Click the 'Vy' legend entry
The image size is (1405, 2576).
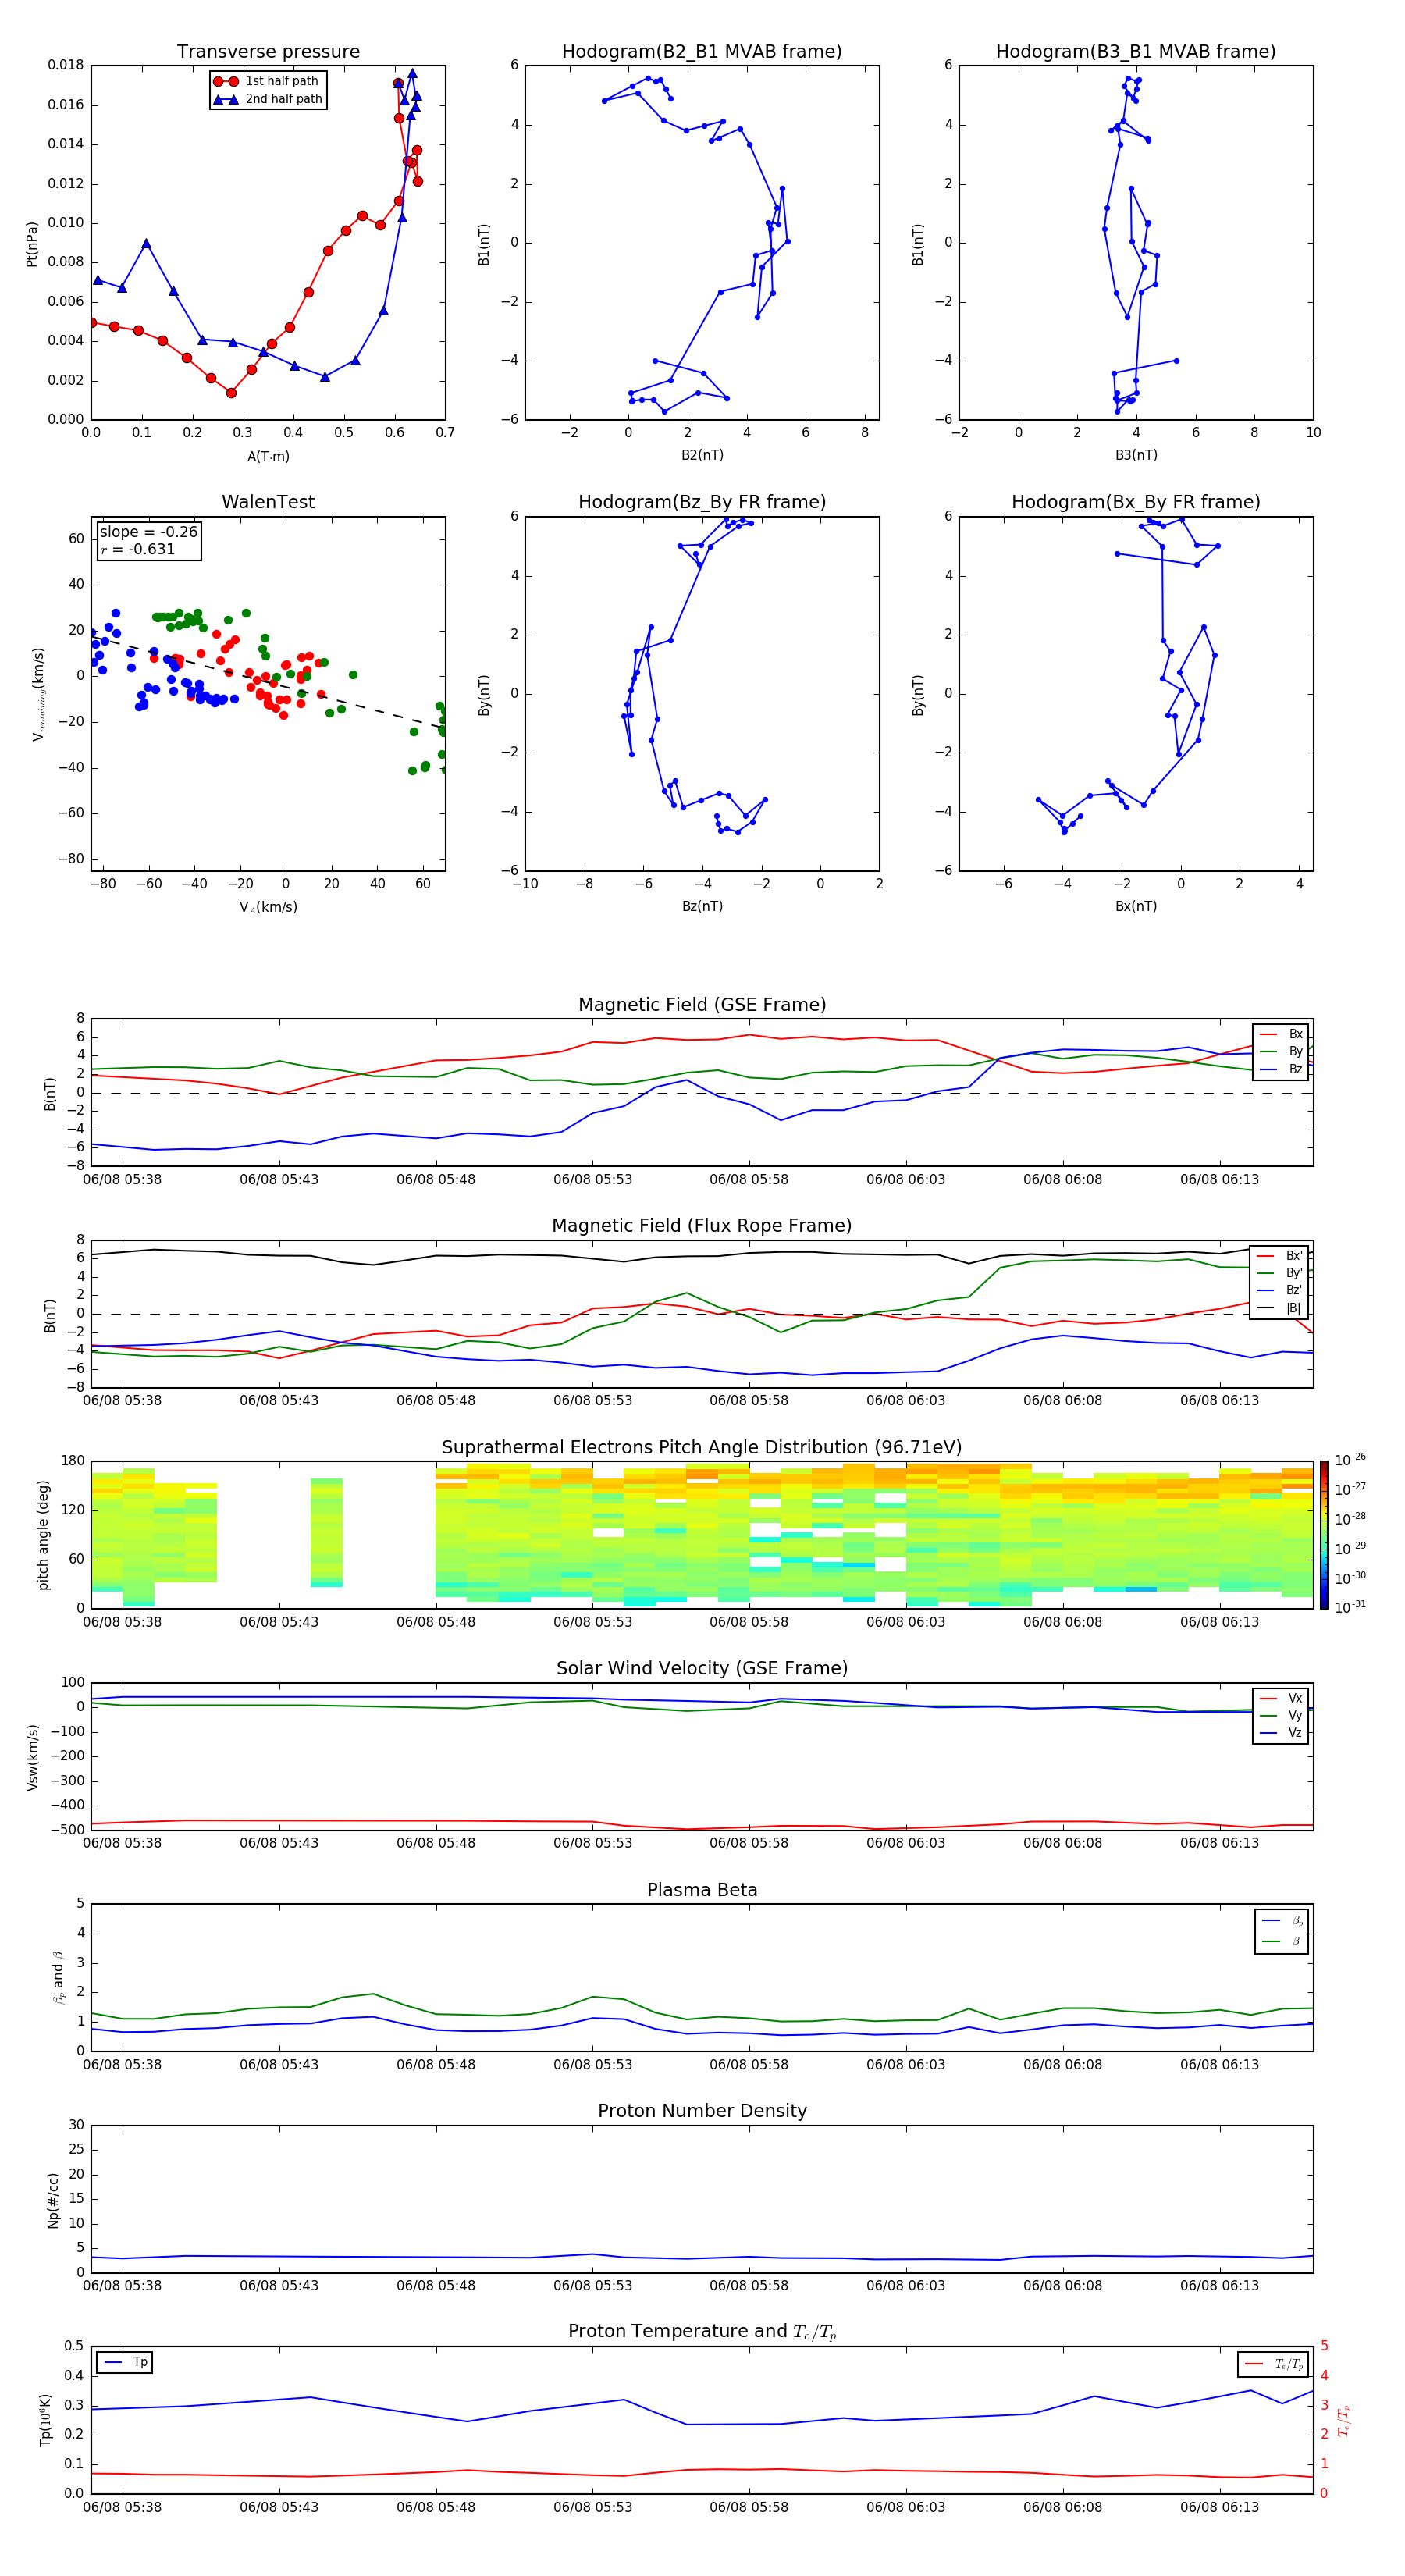click(x=1282, y=1715)
